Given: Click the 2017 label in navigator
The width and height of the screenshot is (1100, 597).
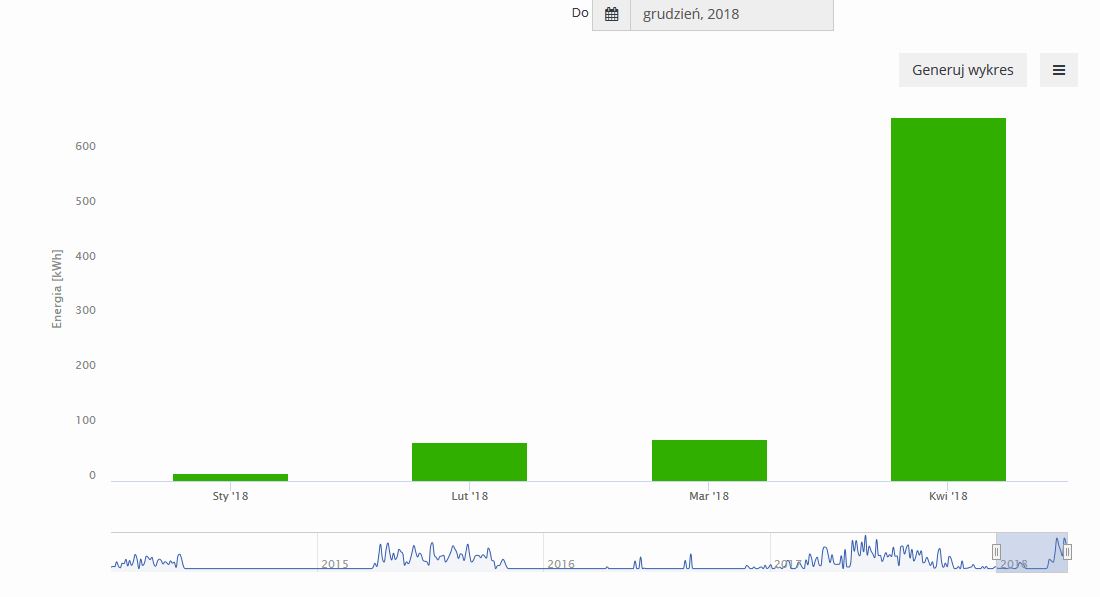Looking at the screenshot, I should [787, 564].
